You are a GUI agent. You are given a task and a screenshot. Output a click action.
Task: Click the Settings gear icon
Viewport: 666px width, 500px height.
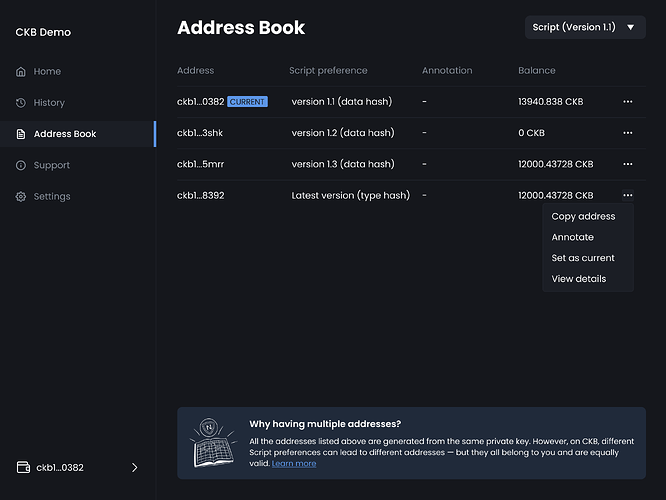(x=21, y=197)
